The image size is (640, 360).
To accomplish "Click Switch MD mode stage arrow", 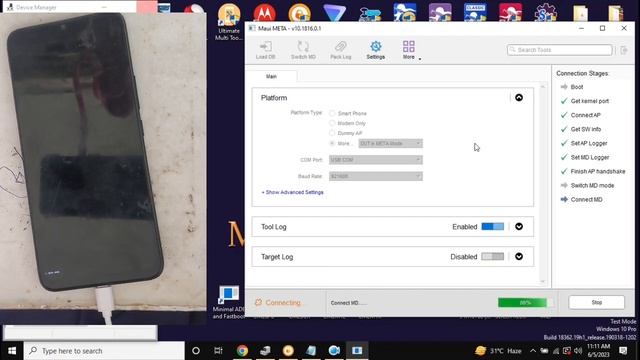I will (564, 185).
